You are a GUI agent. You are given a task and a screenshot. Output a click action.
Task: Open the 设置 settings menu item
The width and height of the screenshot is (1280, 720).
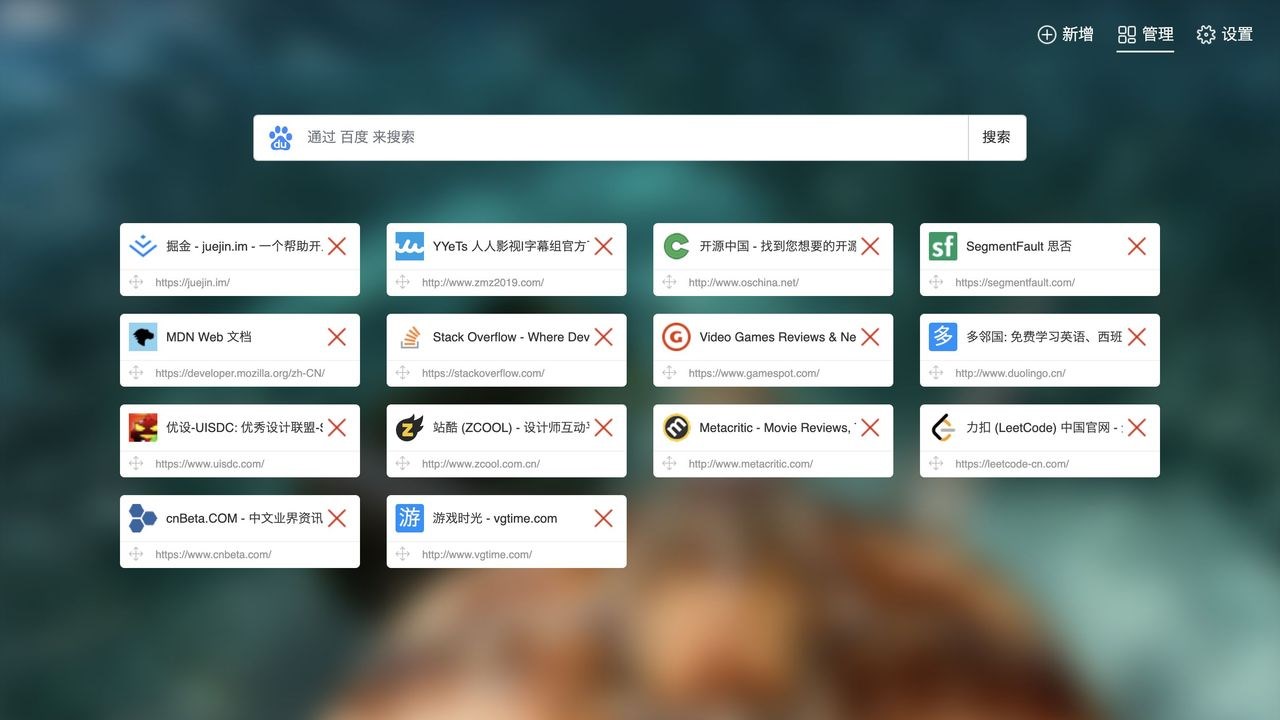1225,35
